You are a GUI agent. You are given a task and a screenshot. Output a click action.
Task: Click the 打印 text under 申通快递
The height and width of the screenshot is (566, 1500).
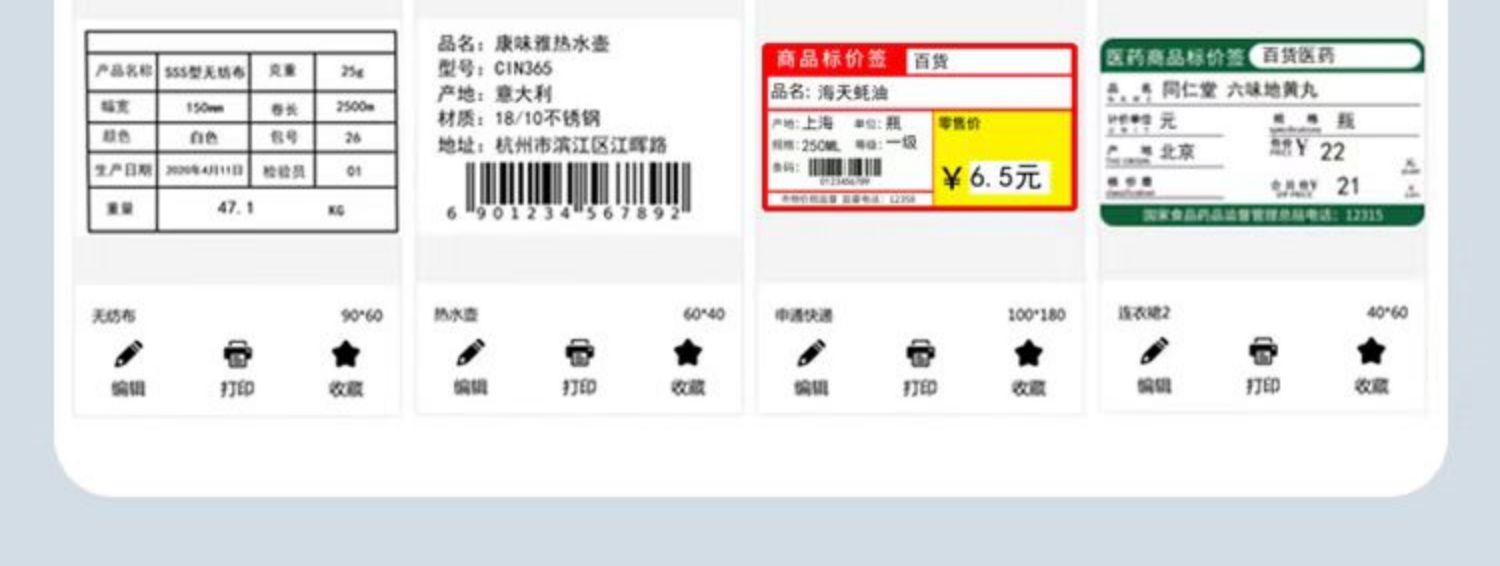[920, 388]
